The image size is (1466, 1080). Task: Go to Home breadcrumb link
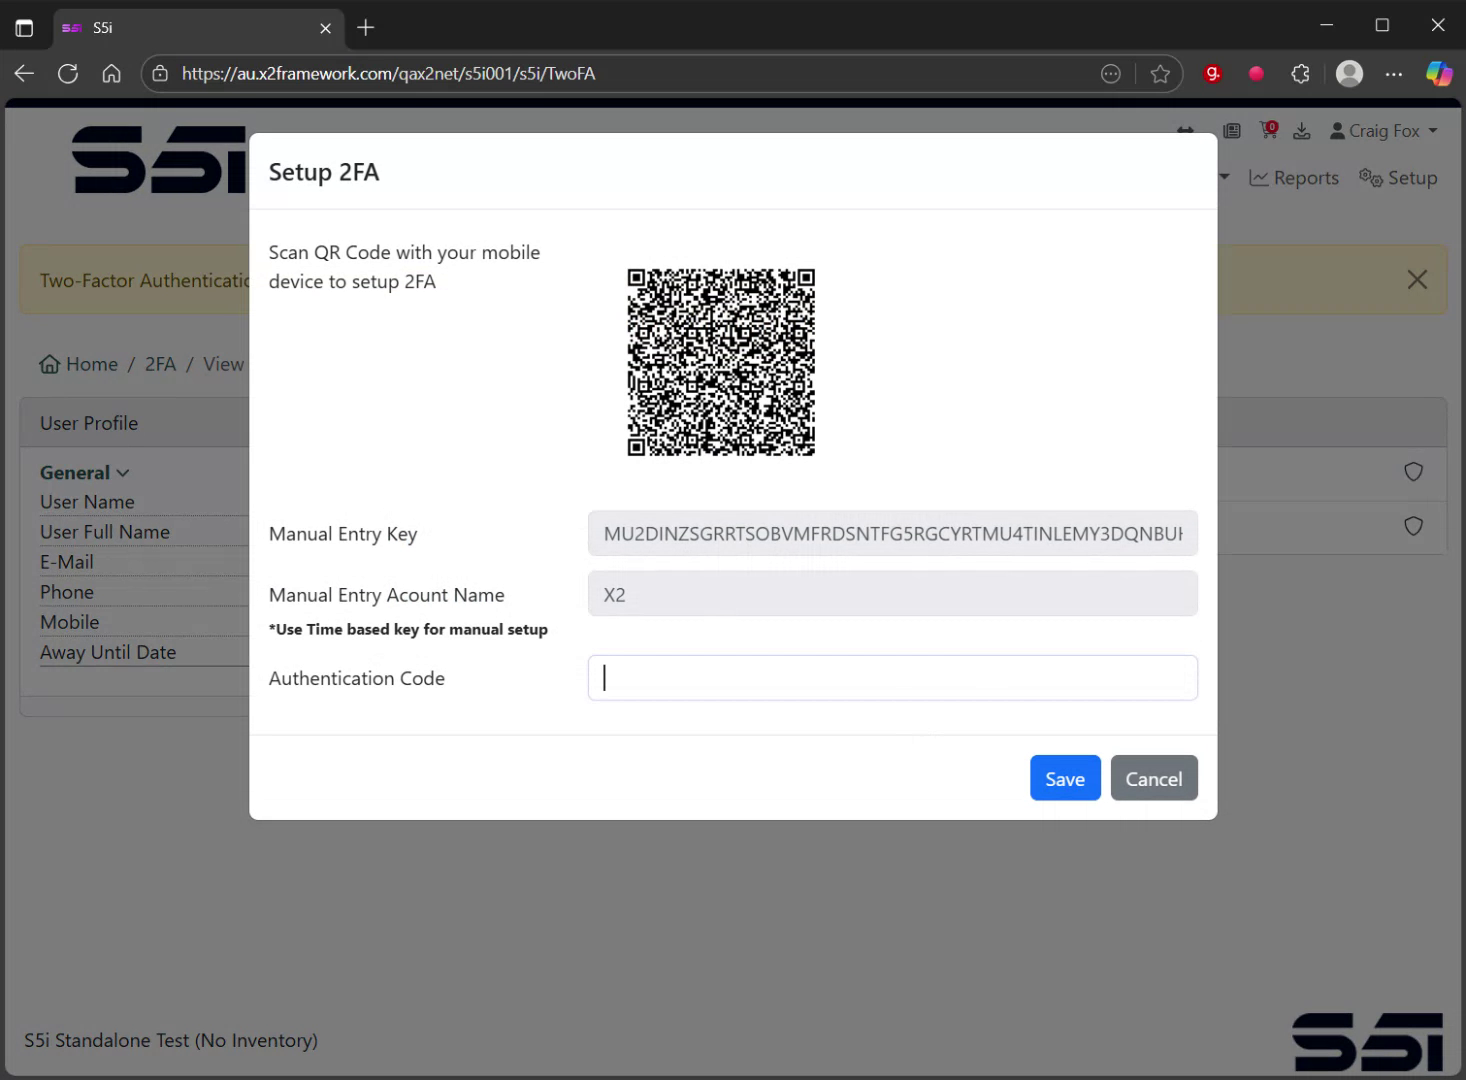click(x=79, y=364)
